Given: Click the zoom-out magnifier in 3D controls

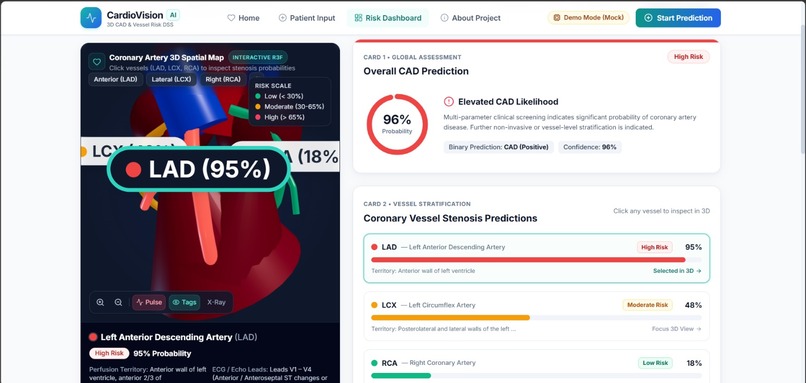Looking at the screenshot, I should point(118,302).
